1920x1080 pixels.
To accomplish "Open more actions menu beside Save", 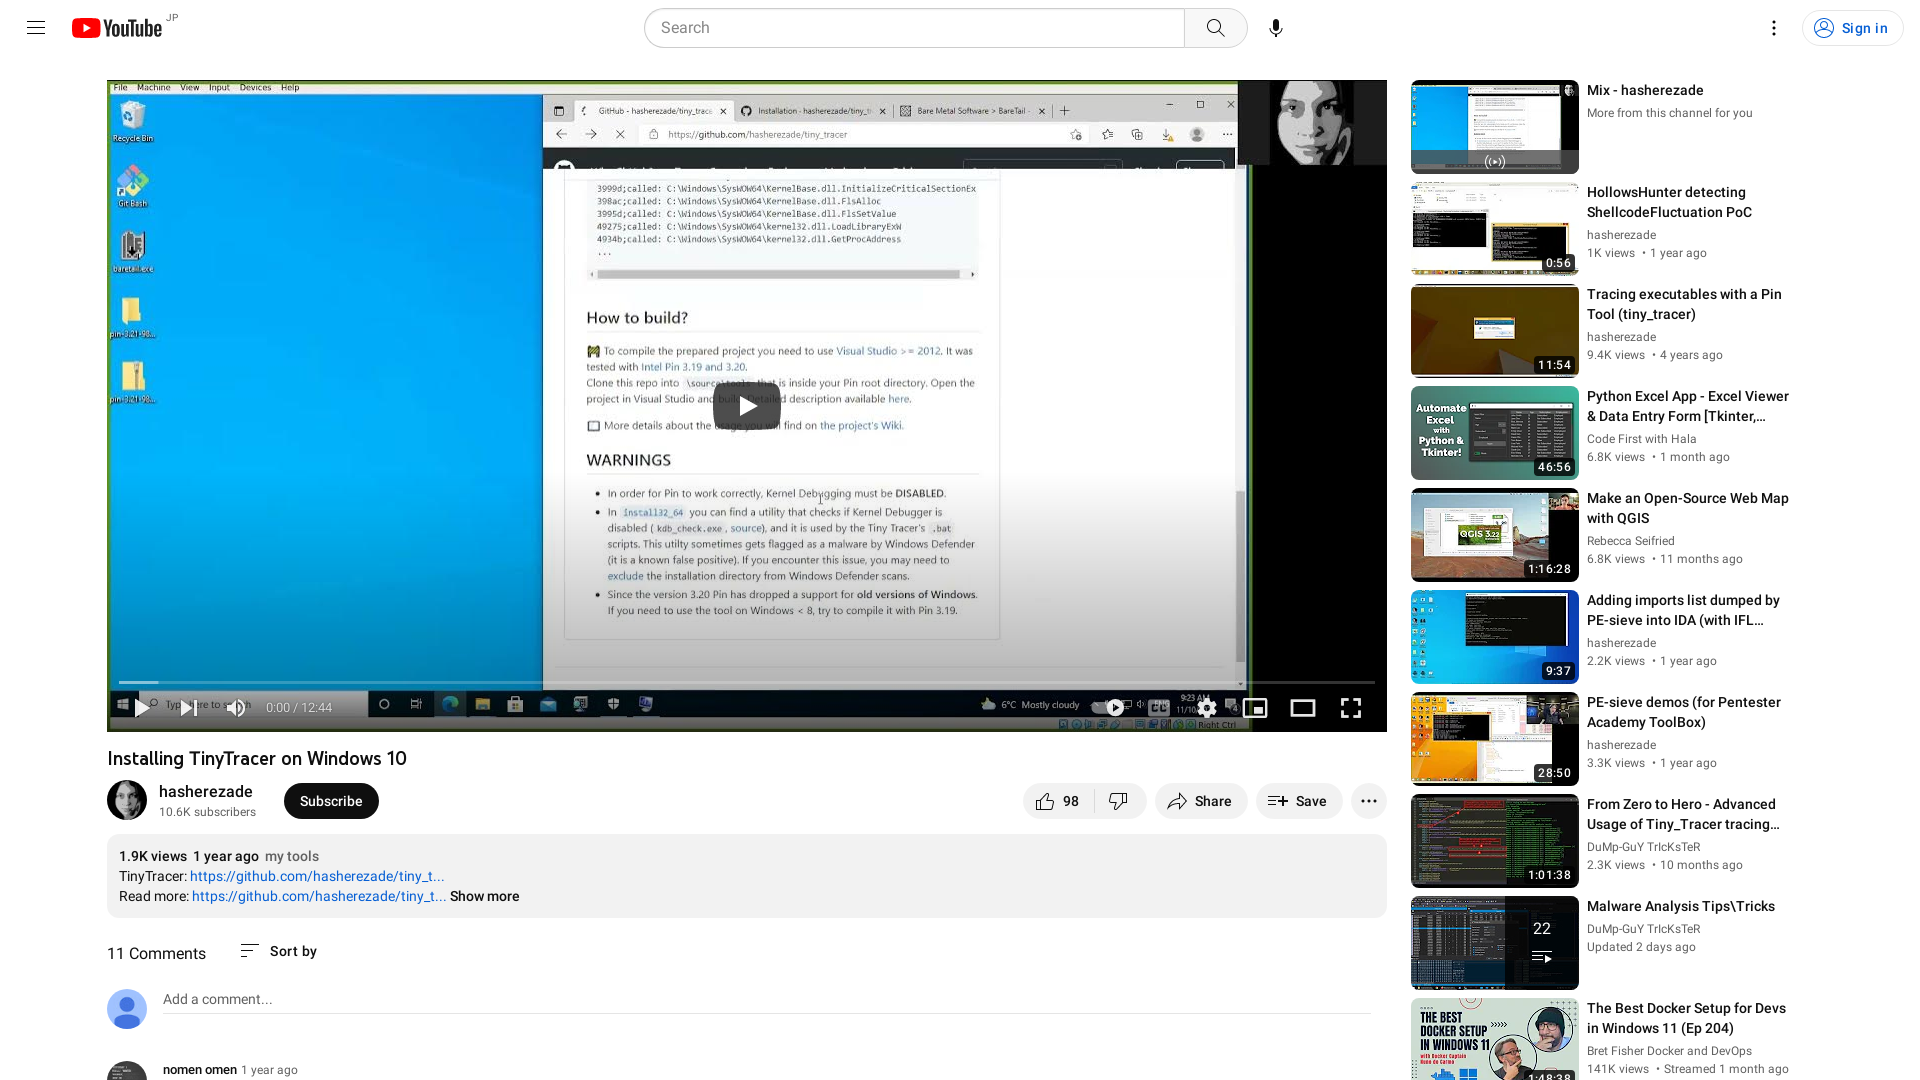I will click(1369, 801).
